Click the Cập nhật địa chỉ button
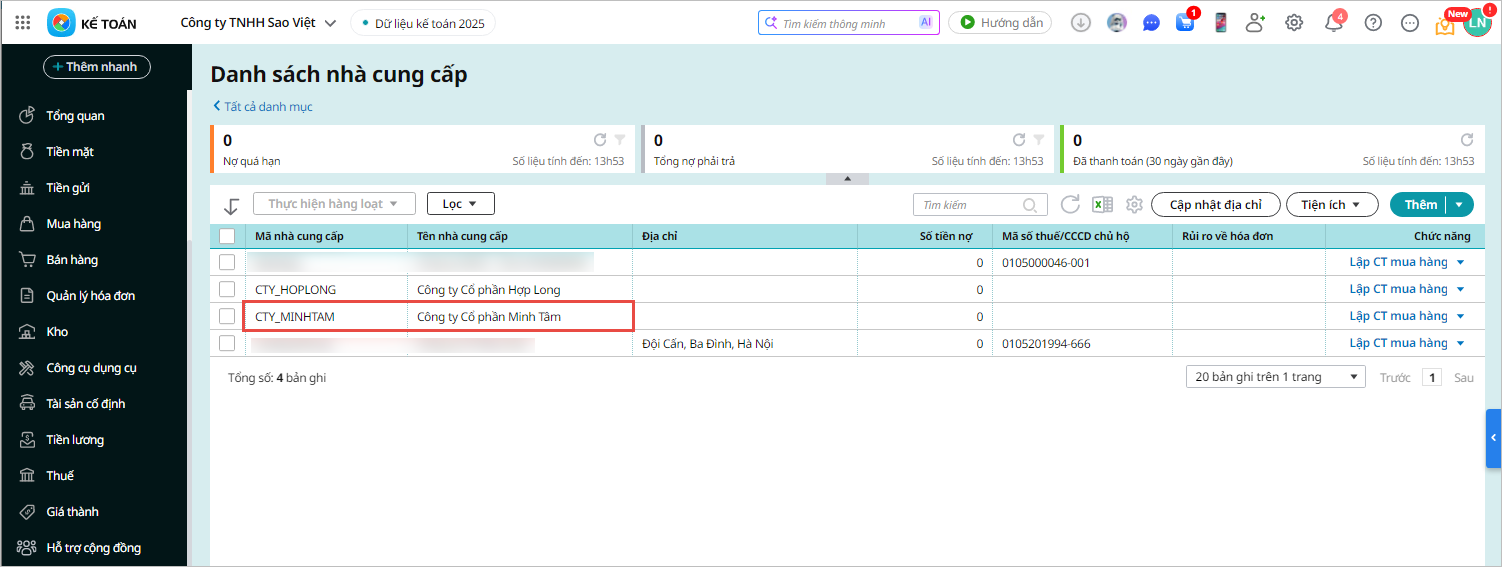Viewport: 1502px width, 567px height. tap(1215, 205)
